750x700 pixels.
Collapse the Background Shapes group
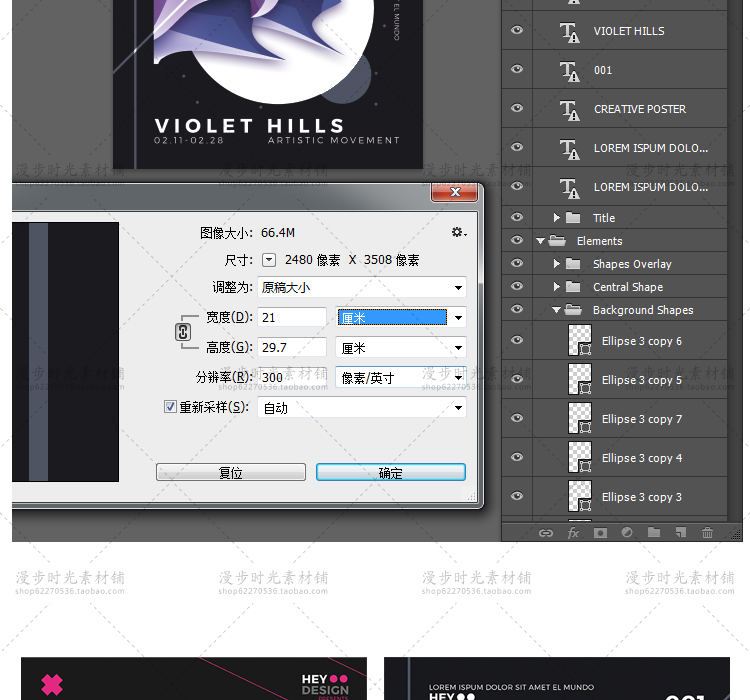click(557, 310)
